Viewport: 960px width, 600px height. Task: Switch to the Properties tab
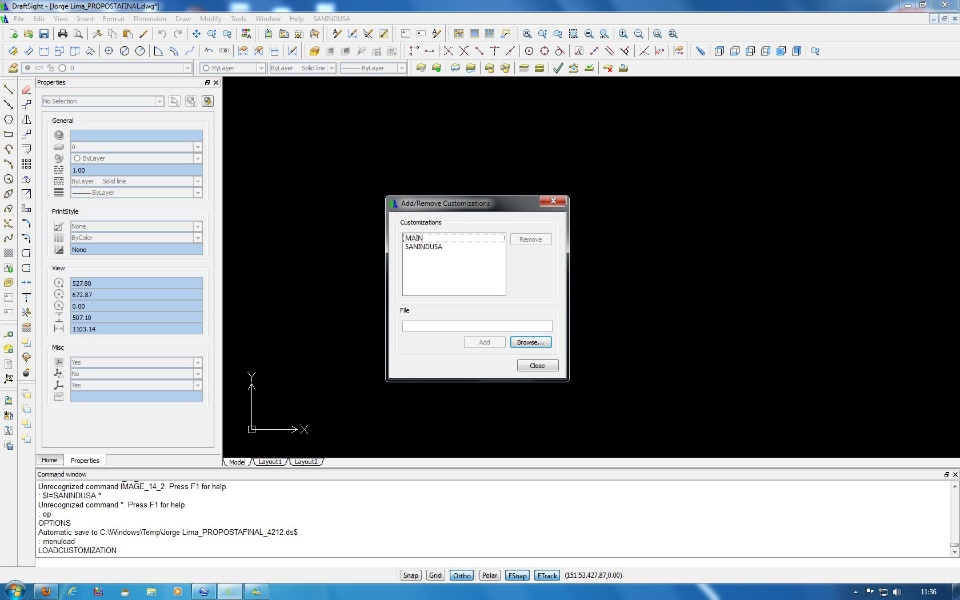tap(84, 460)
